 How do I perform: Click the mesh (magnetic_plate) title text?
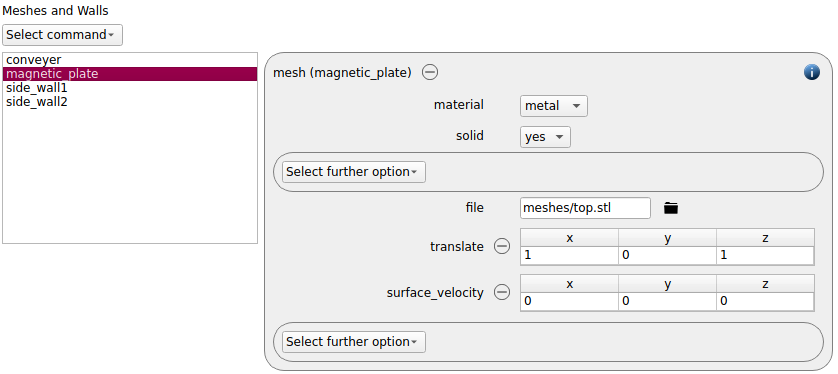tap(343, 73)
